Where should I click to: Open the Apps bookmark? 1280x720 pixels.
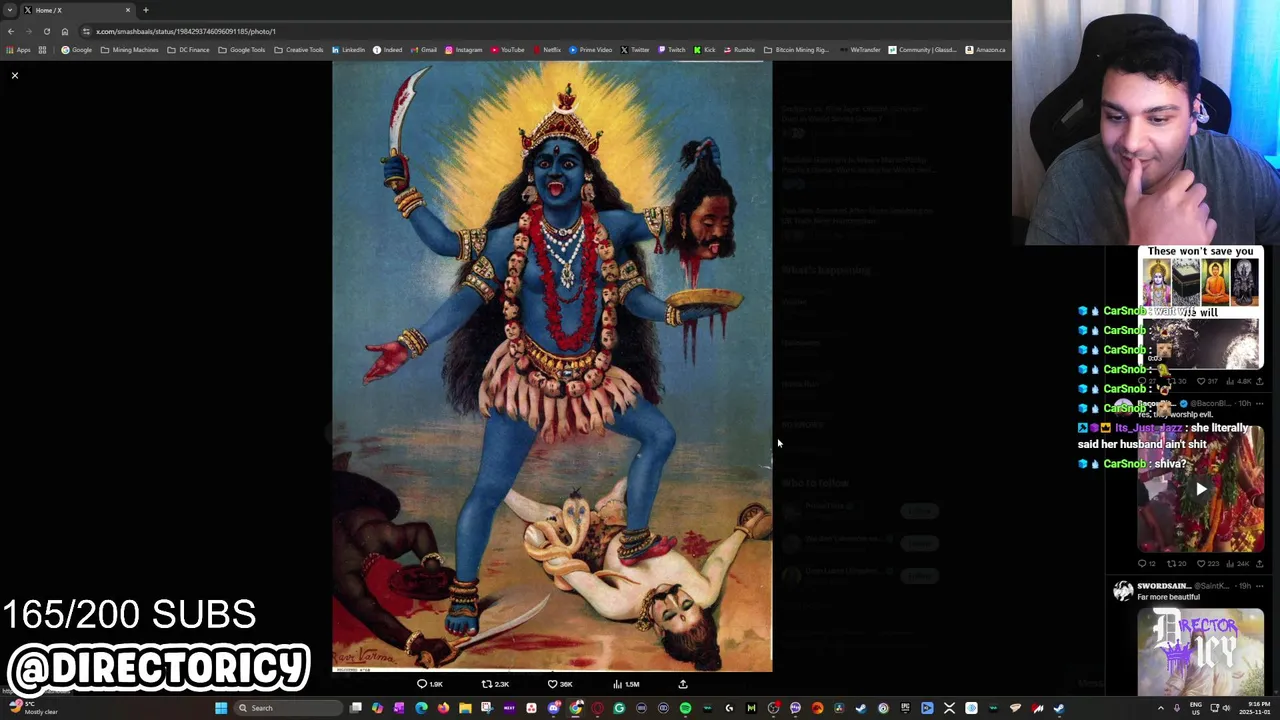pyautogui.click(x=17, y=50)
